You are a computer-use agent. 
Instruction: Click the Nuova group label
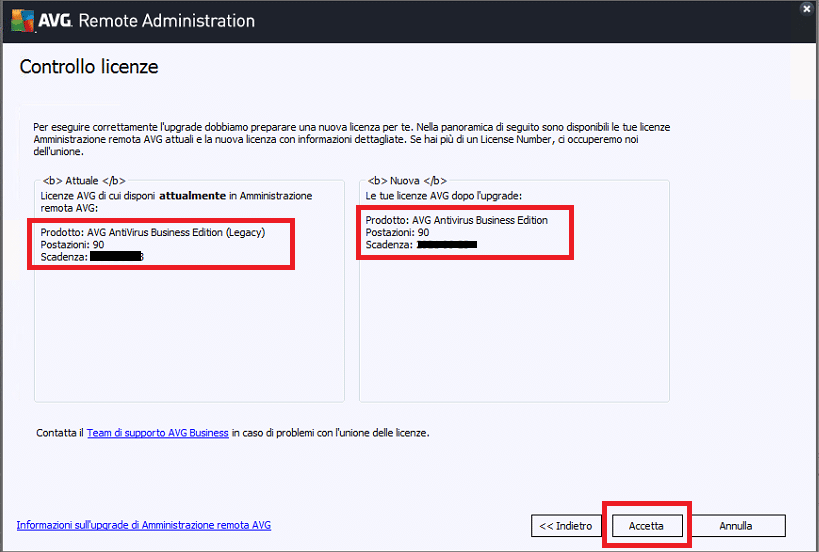(x=407, y=181)
